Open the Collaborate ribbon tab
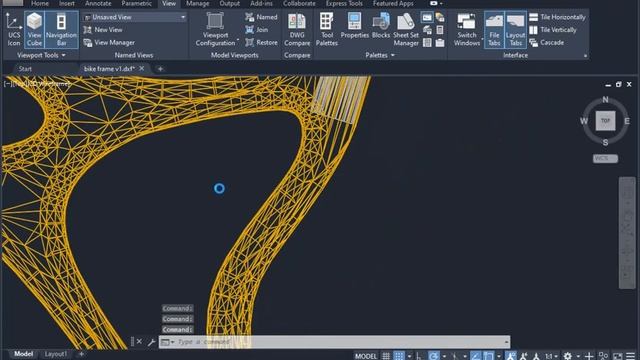Screen dimensions: 640x360 coord(299,4)
